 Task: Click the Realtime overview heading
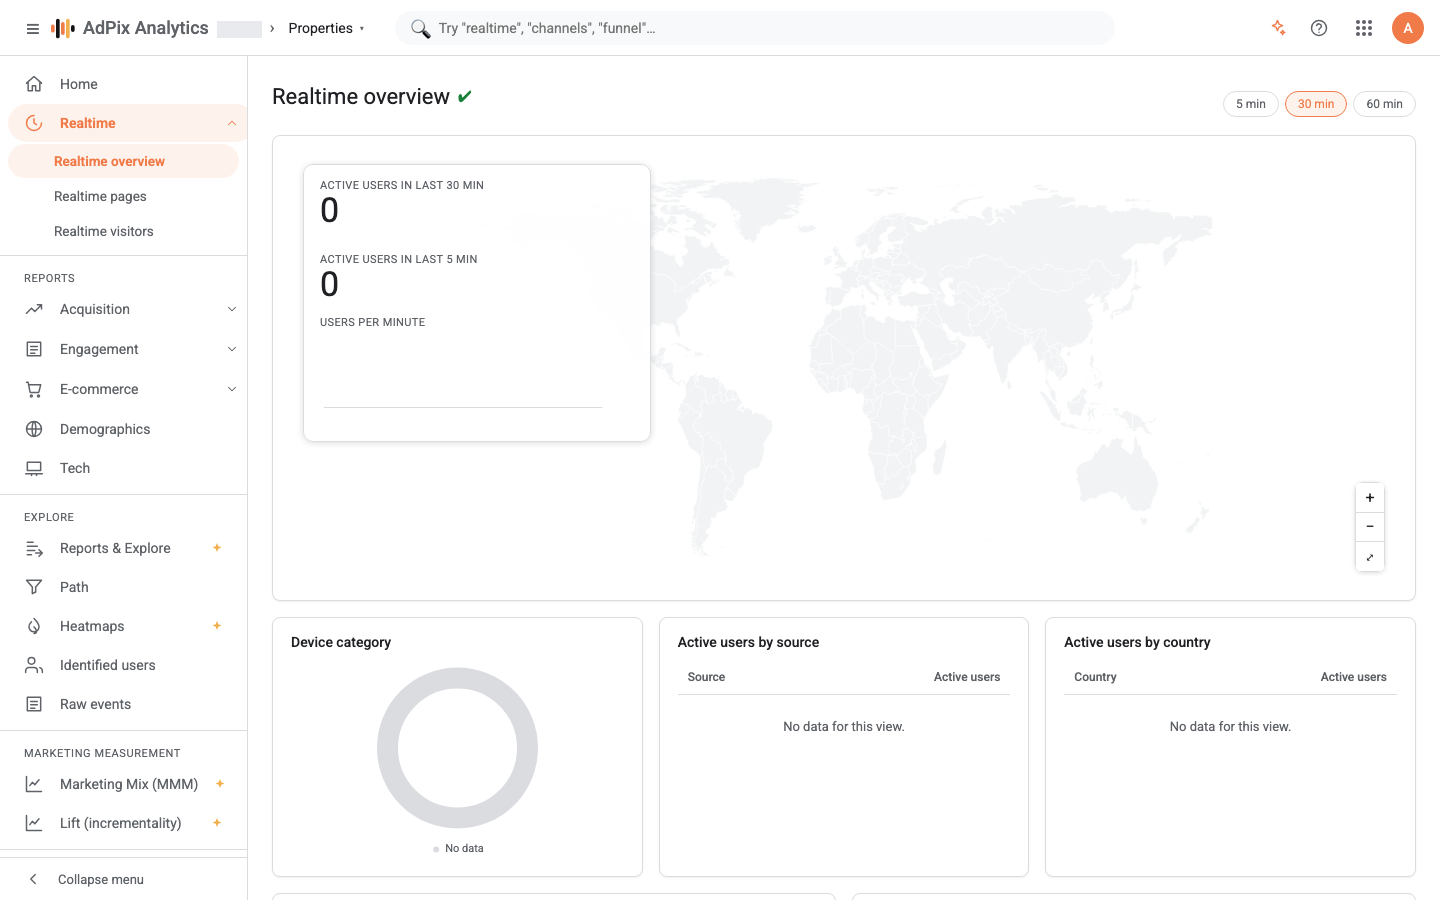point(361,96)
